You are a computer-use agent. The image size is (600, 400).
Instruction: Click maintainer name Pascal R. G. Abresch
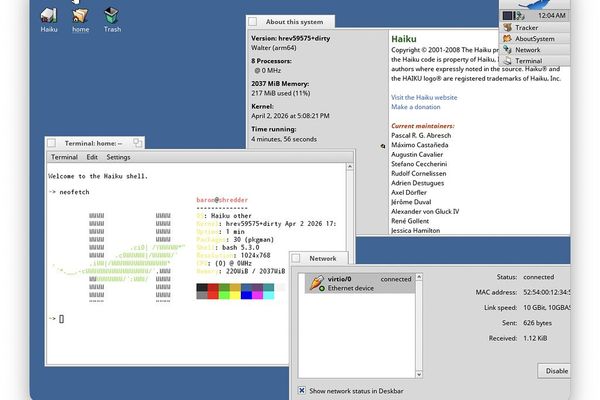421,136
